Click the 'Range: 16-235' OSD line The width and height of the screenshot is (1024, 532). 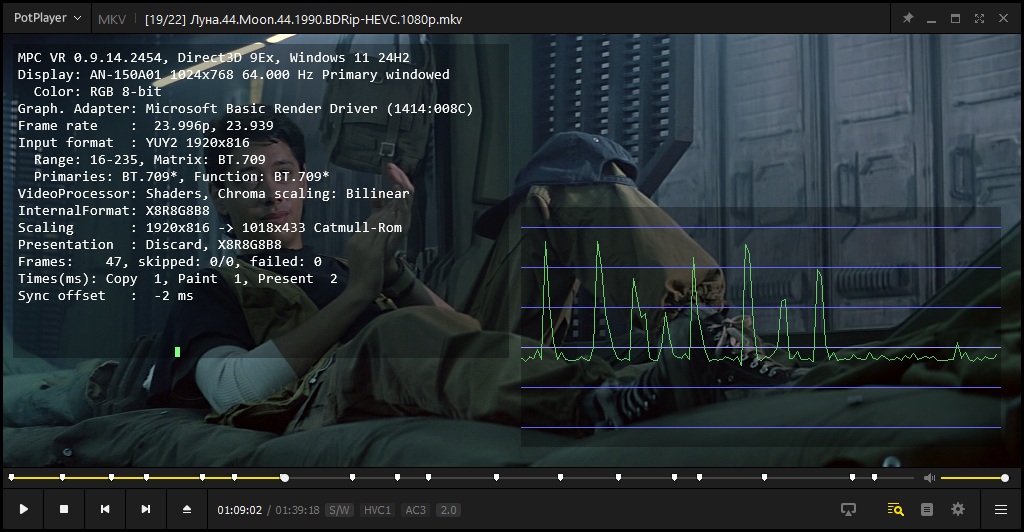pyautogui.click(x=150, y=159)
